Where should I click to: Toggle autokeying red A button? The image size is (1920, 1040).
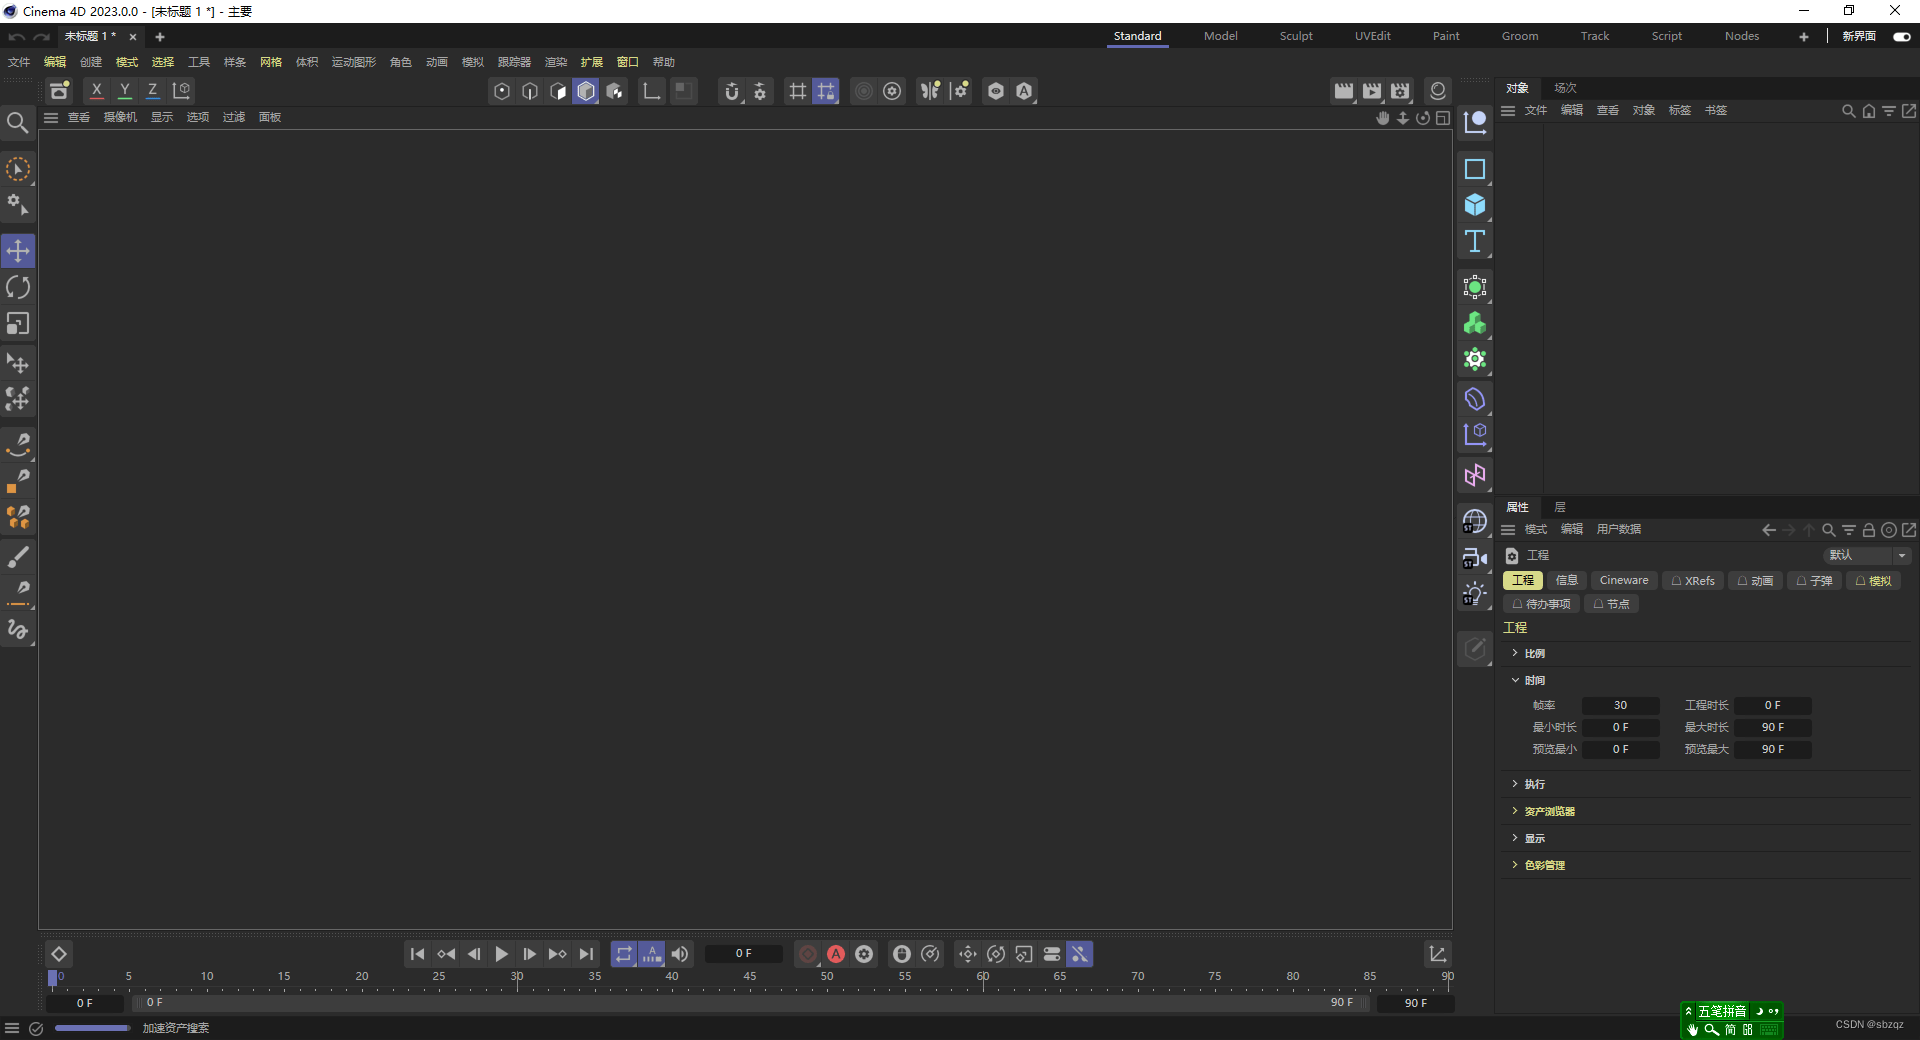click(x=836, y=954)
